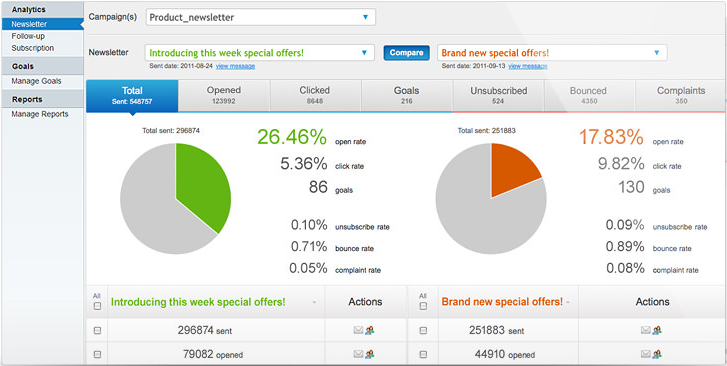The height and width of the screenshot is (366, 727).
Task: Select the Unsubscribed tab
Action: tap(498, 95)
